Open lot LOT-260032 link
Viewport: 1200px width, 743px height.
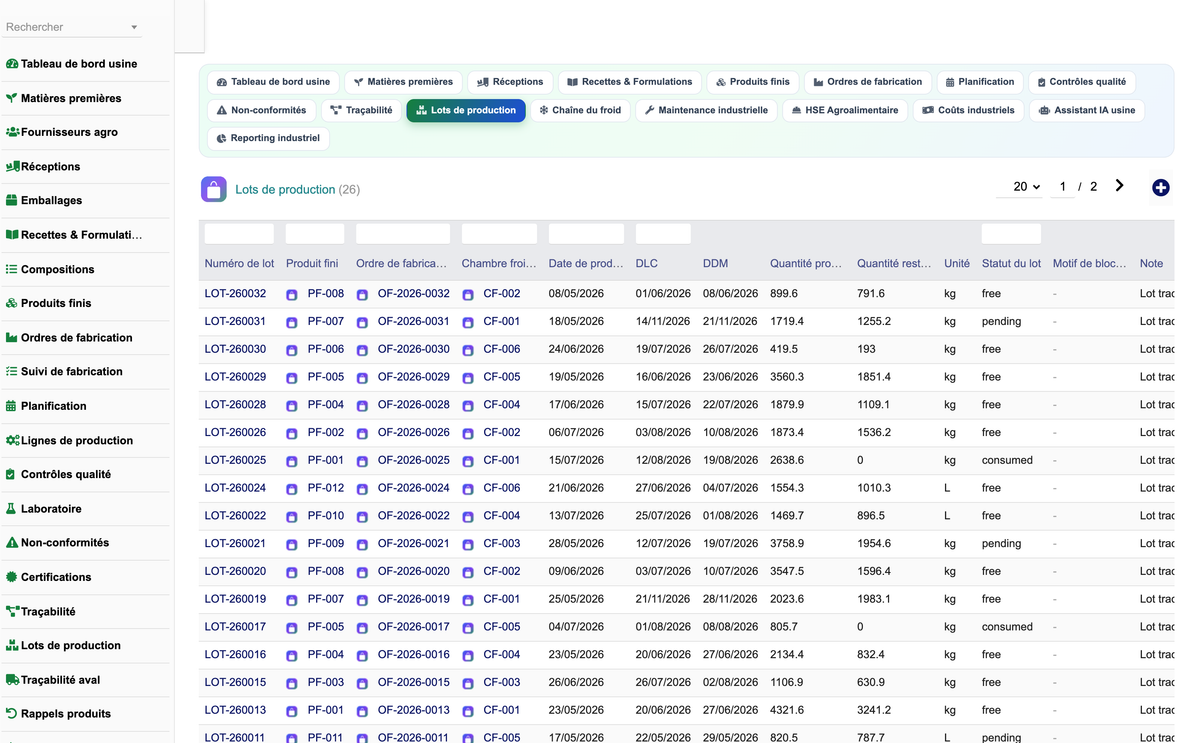point(235,294)
